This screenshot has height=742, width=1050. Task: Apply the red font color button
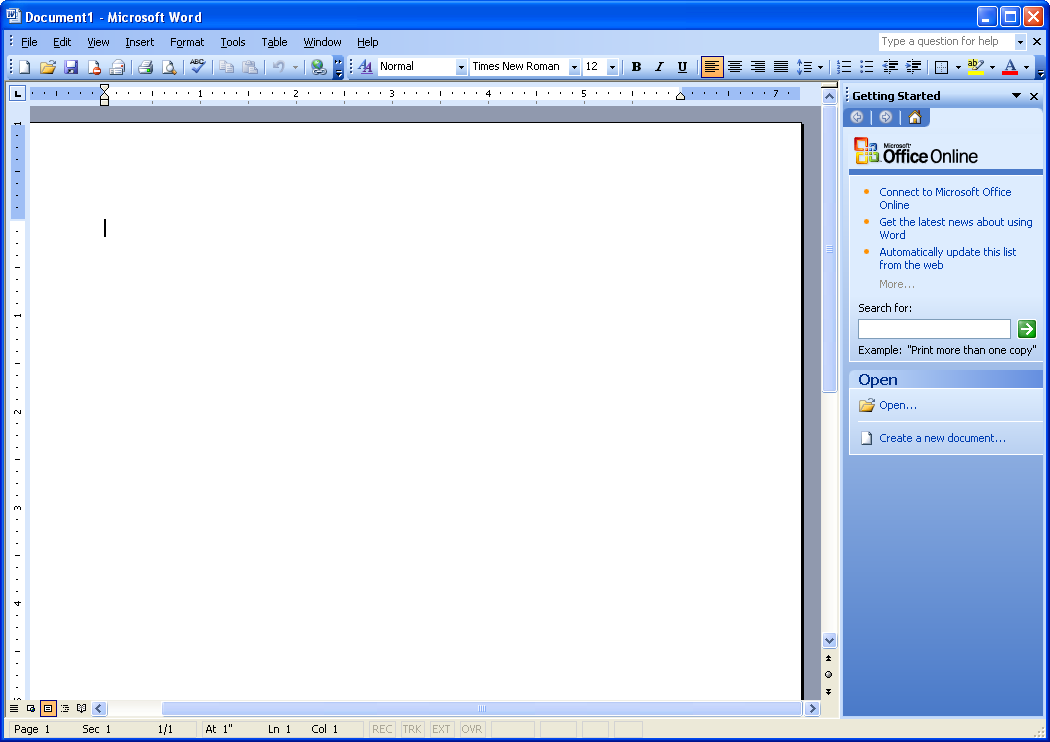1010,67
